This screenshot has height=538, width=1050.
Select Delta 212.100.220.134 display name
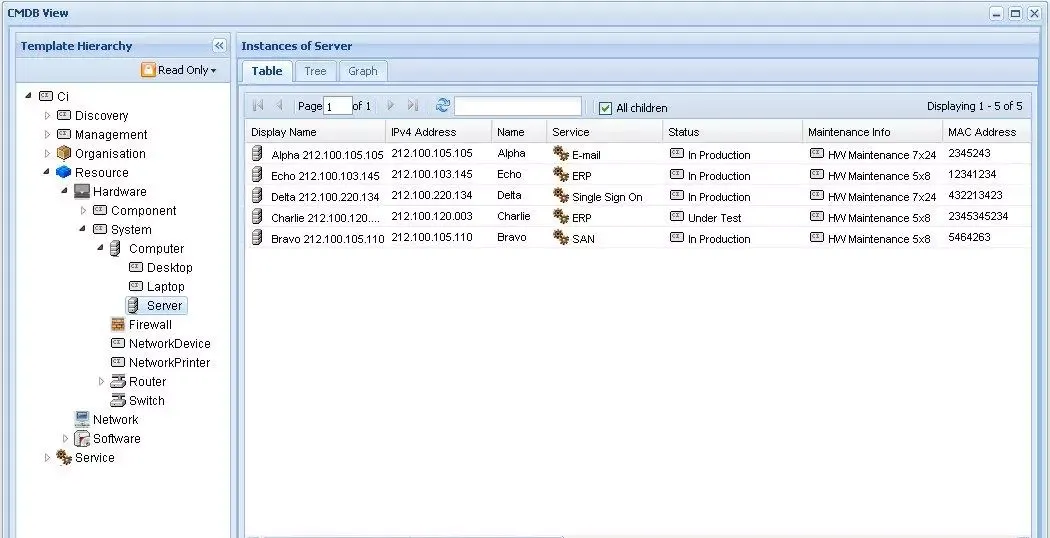click(325, 197)
